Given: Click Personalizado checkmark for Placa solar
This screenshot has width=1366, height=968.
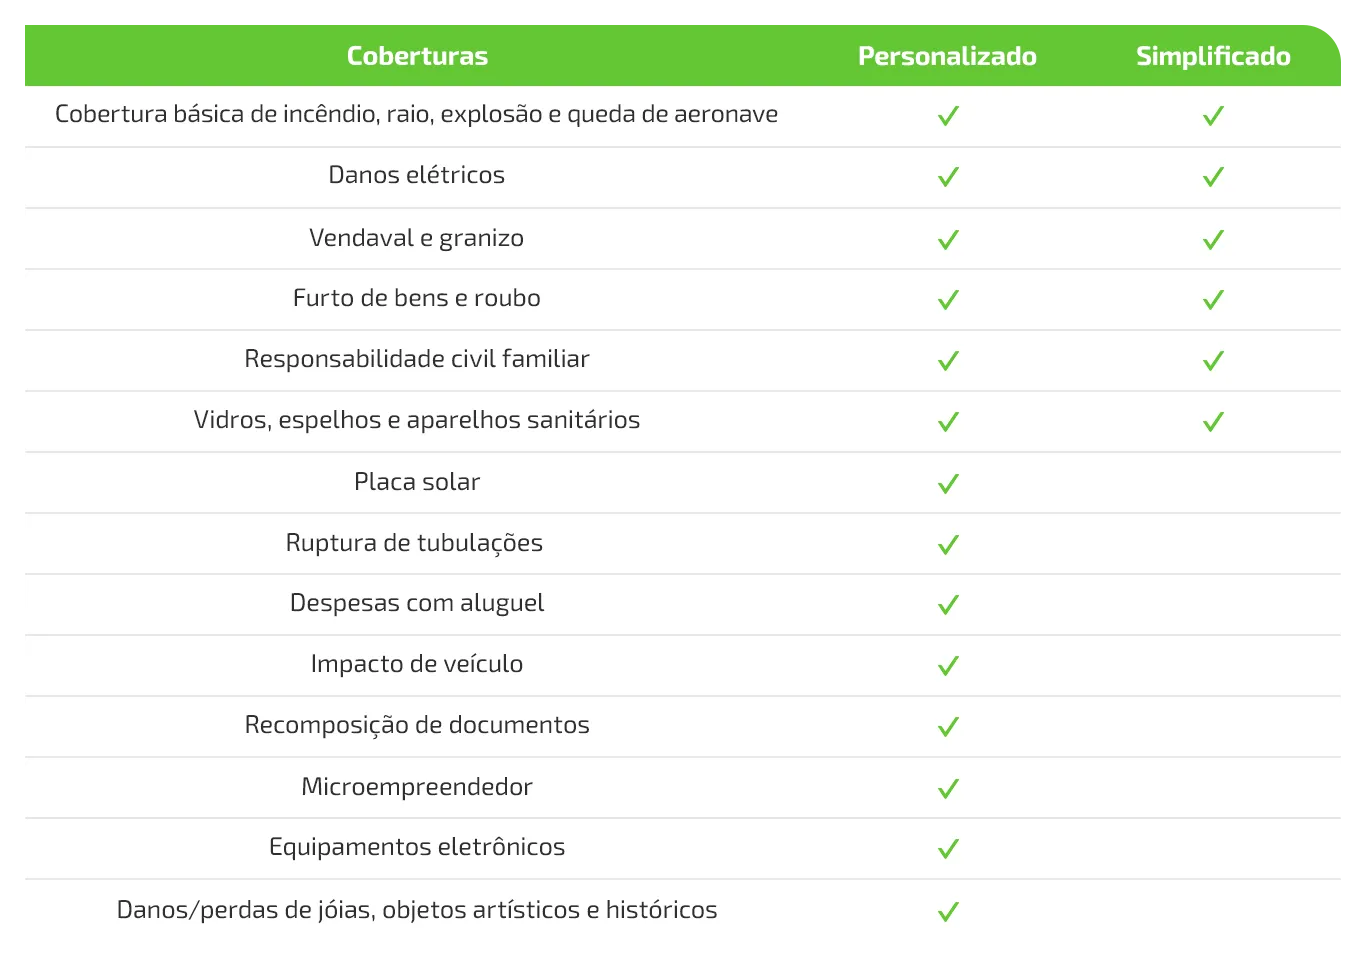Looking at the screenshot, I should (x=948, y=483).
